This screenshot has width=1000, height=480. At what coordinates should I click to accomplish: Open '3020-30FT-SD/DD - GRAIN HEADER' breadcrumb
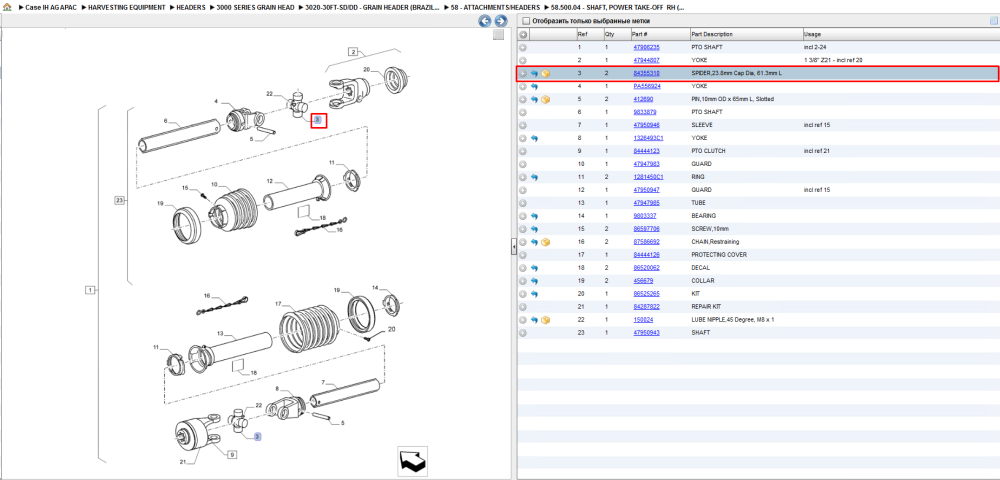372,7
